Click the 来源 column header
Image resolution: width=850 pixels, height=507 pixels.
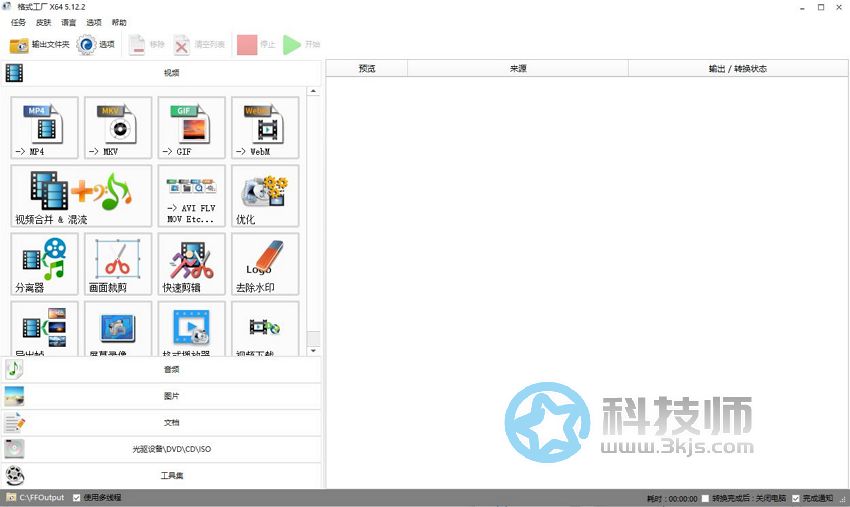[x=518, y=68]
